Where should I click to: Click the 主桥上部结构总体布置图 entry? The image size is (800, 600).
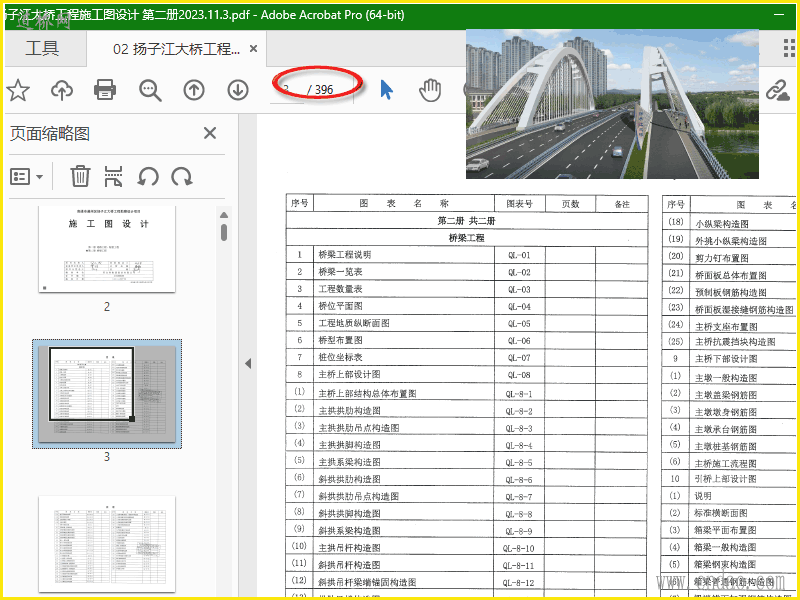pos(367,393)
